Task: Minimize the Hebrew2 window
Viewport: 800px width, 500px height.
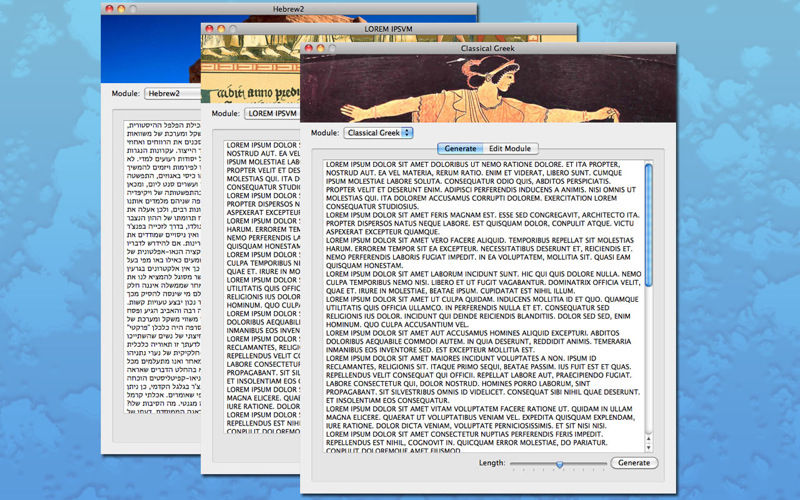Action: 121,9
